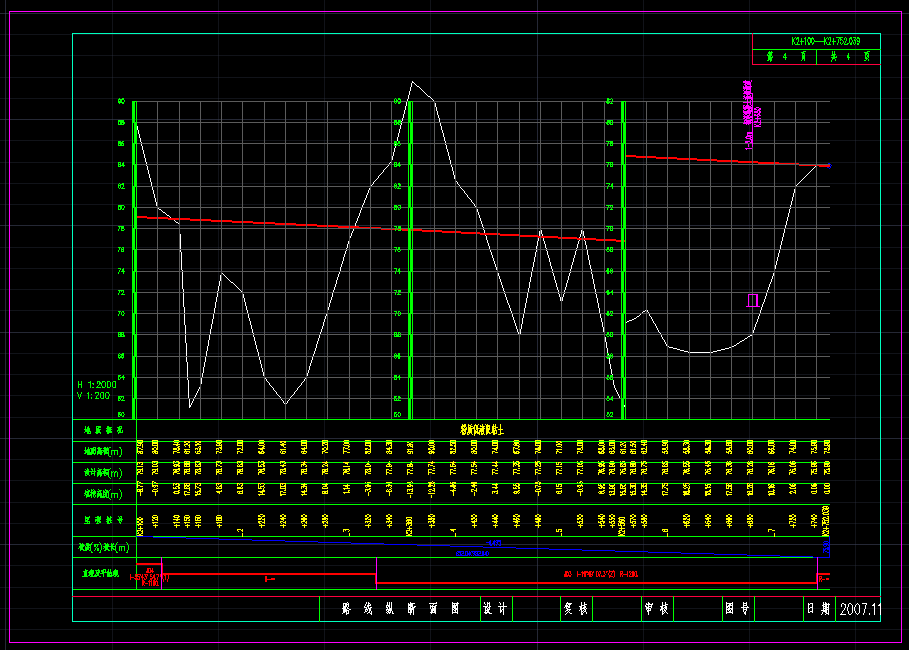Select the 路线纵断面图 drawing title
This screenshot has height=650, width=909.
[x=399, y=608]
